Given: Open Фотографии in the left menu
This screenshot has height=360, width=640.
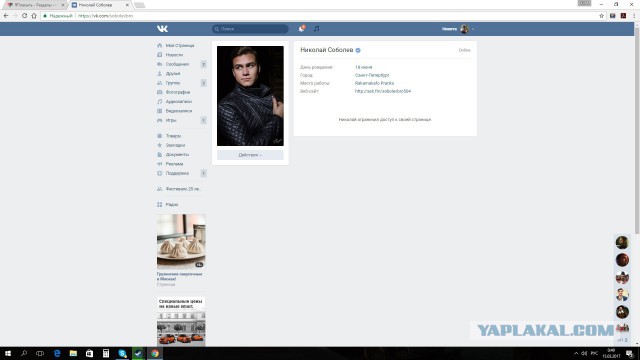Looking at the screenshot, I should click(178, 92).
